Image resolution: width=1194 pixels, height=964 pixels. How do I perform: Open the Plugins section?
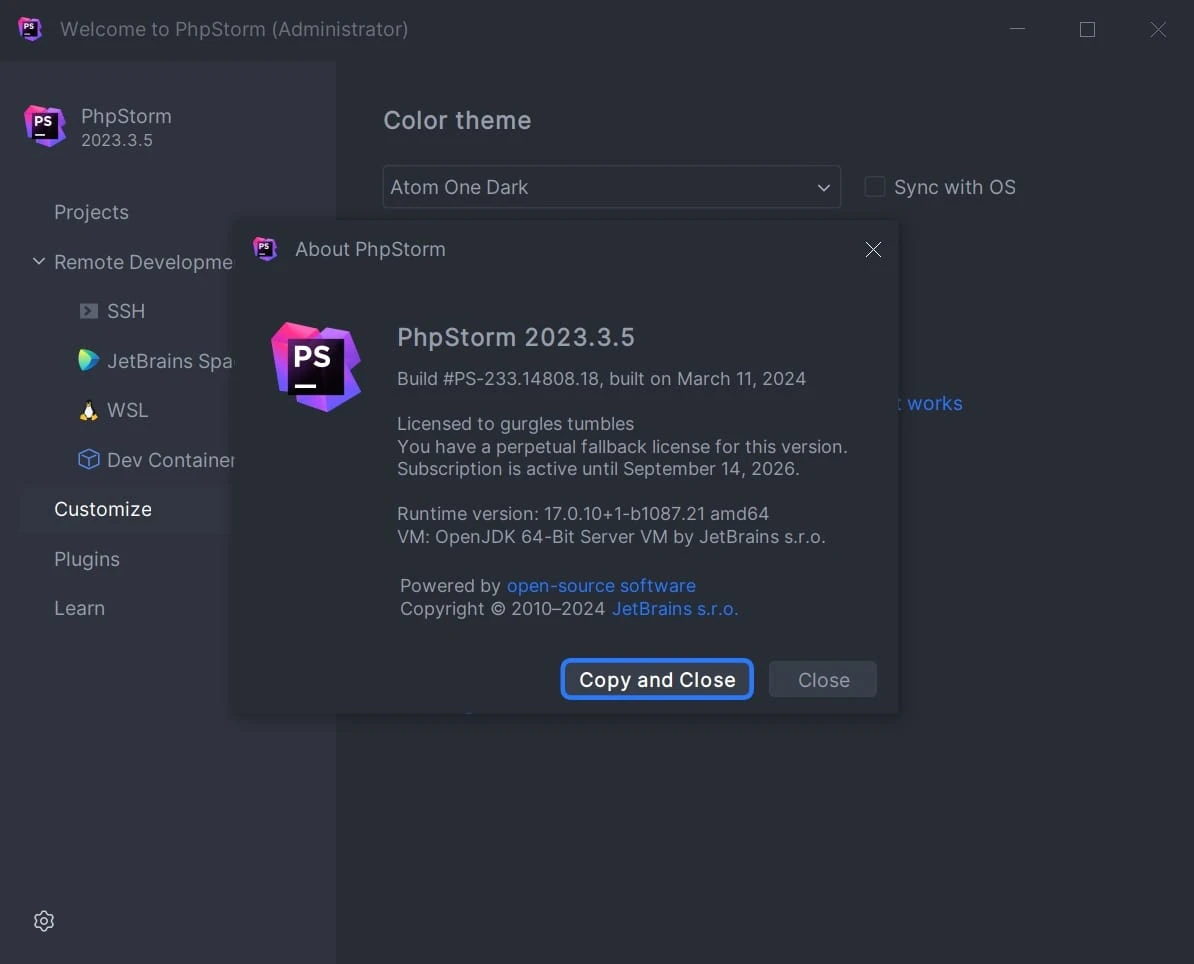pos(86,559)
